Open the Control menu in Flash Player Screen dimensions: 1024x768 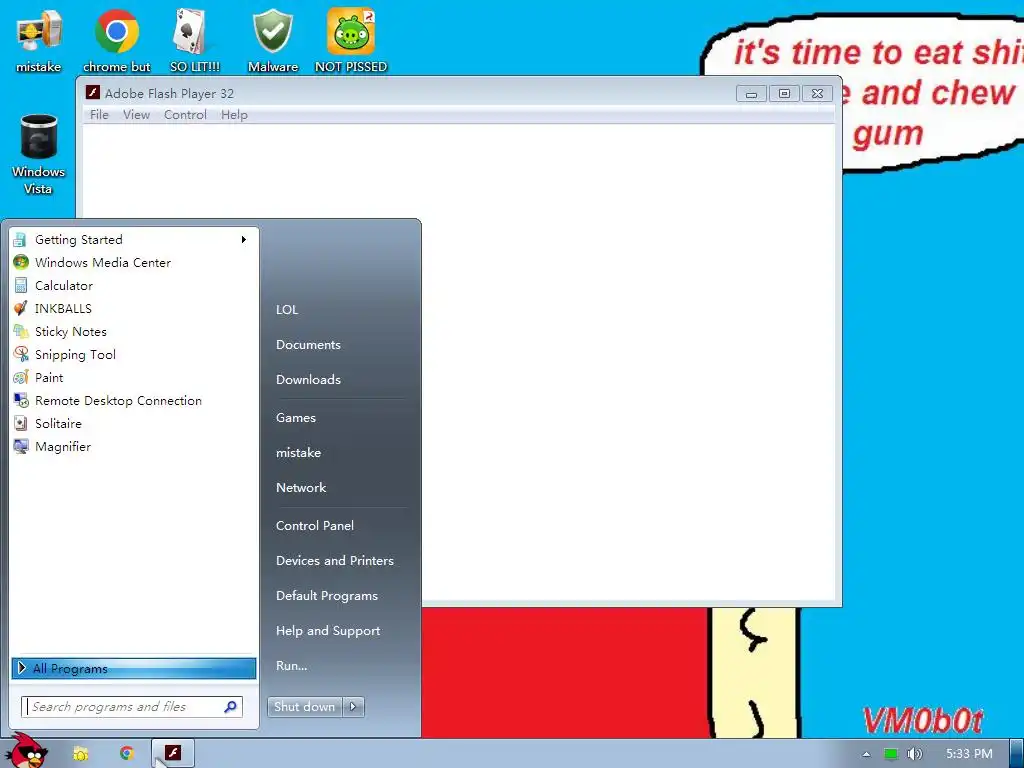pyautogui.click(x=185, y=115)
